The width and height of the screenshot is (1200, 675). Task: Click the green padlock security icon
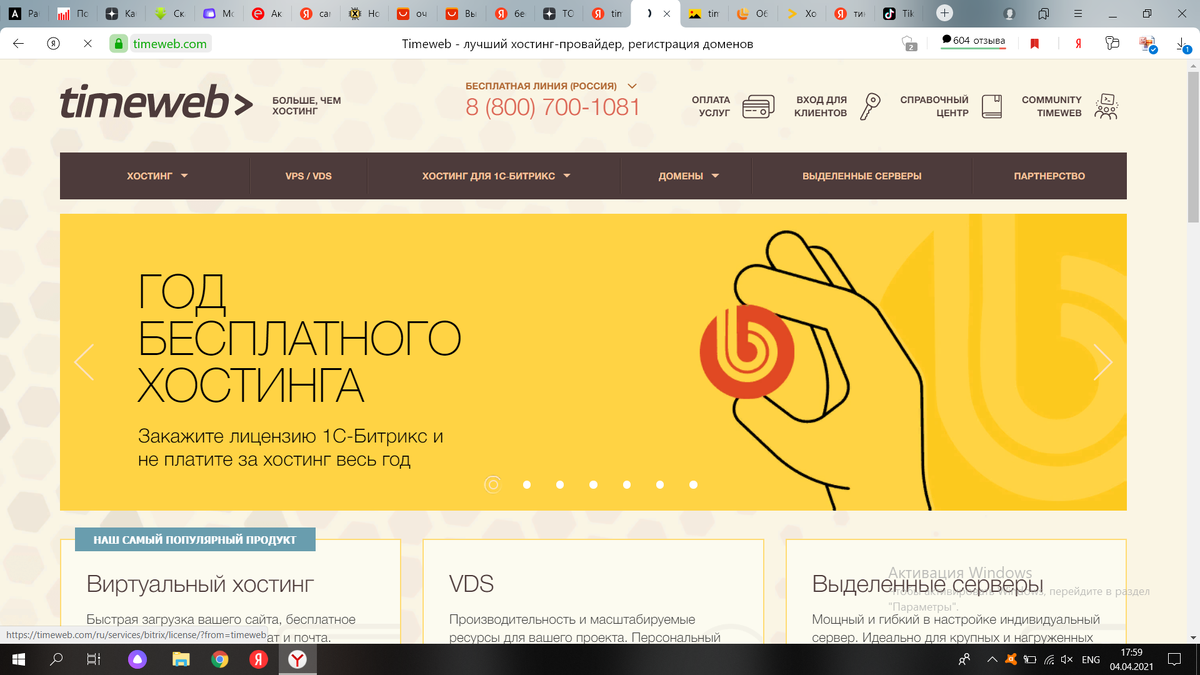118,44
